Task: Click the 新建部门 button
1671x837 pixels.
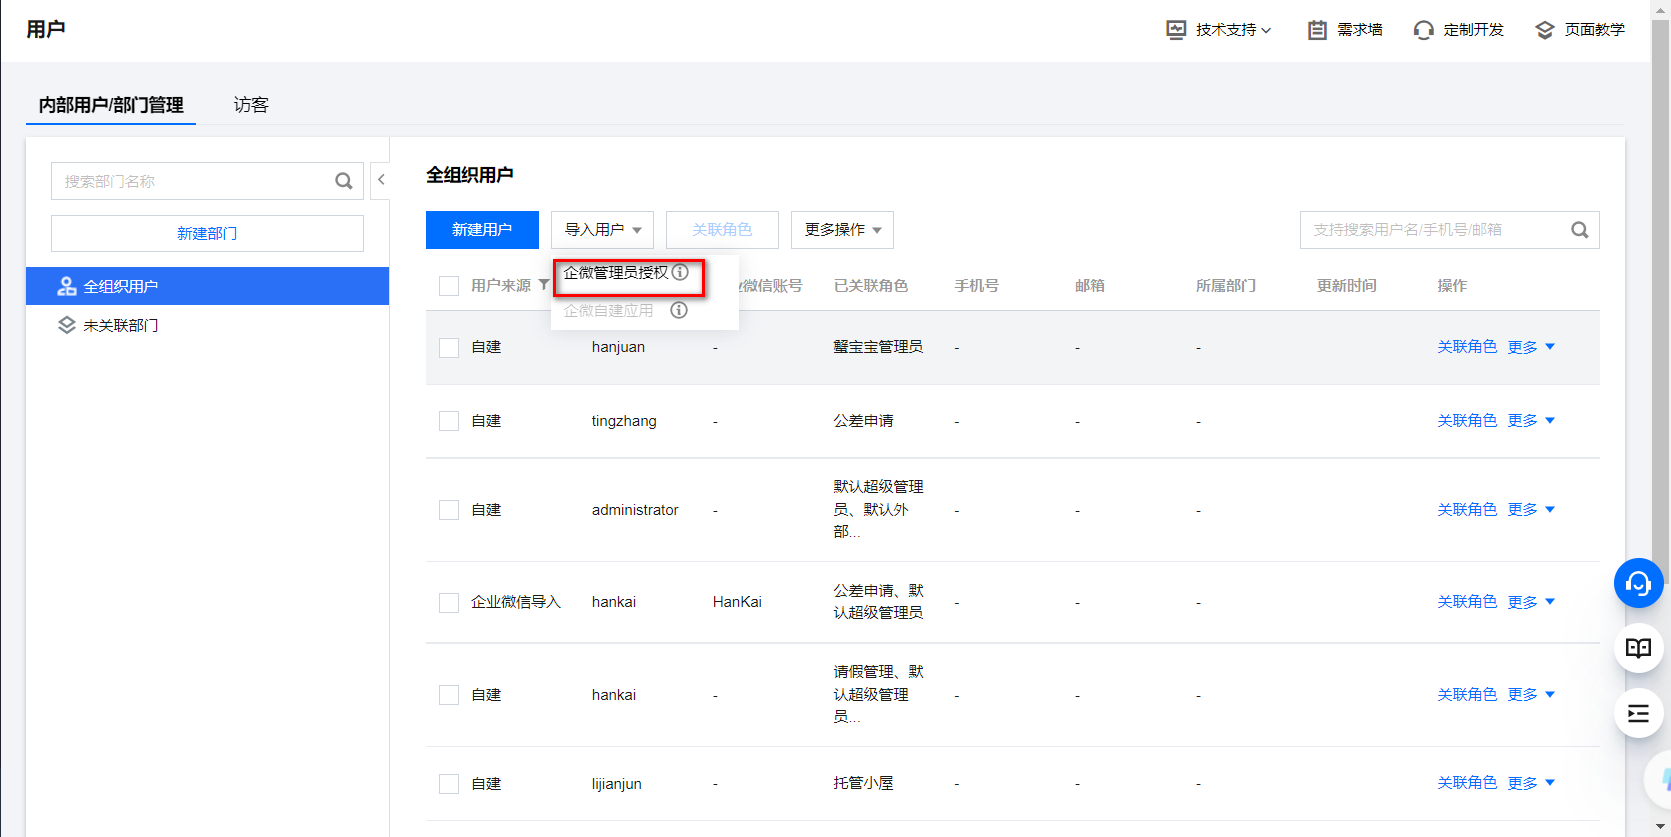Action: pyautogui.click(x=207, y=233)
